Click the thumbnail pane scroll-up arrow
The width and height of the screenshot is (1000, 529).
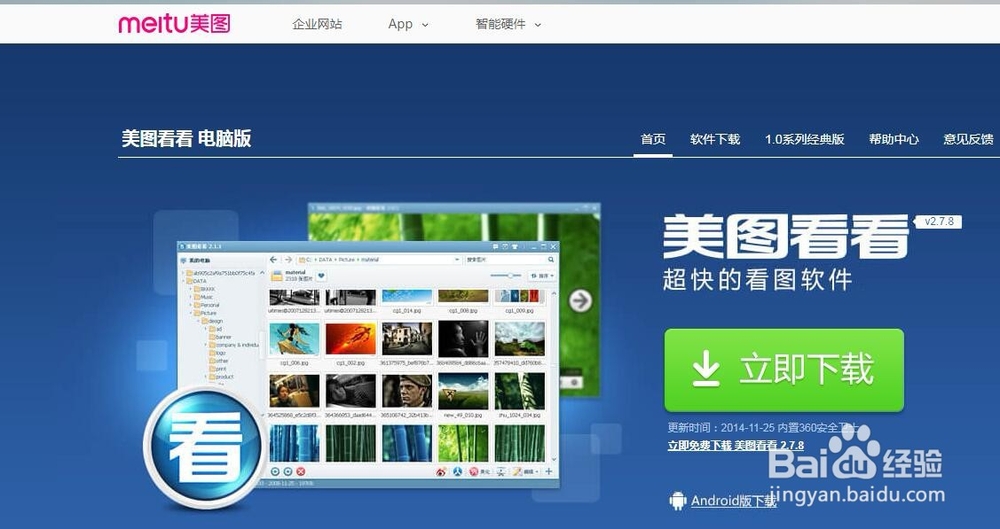pyautogui.click(x=554, y=294)
